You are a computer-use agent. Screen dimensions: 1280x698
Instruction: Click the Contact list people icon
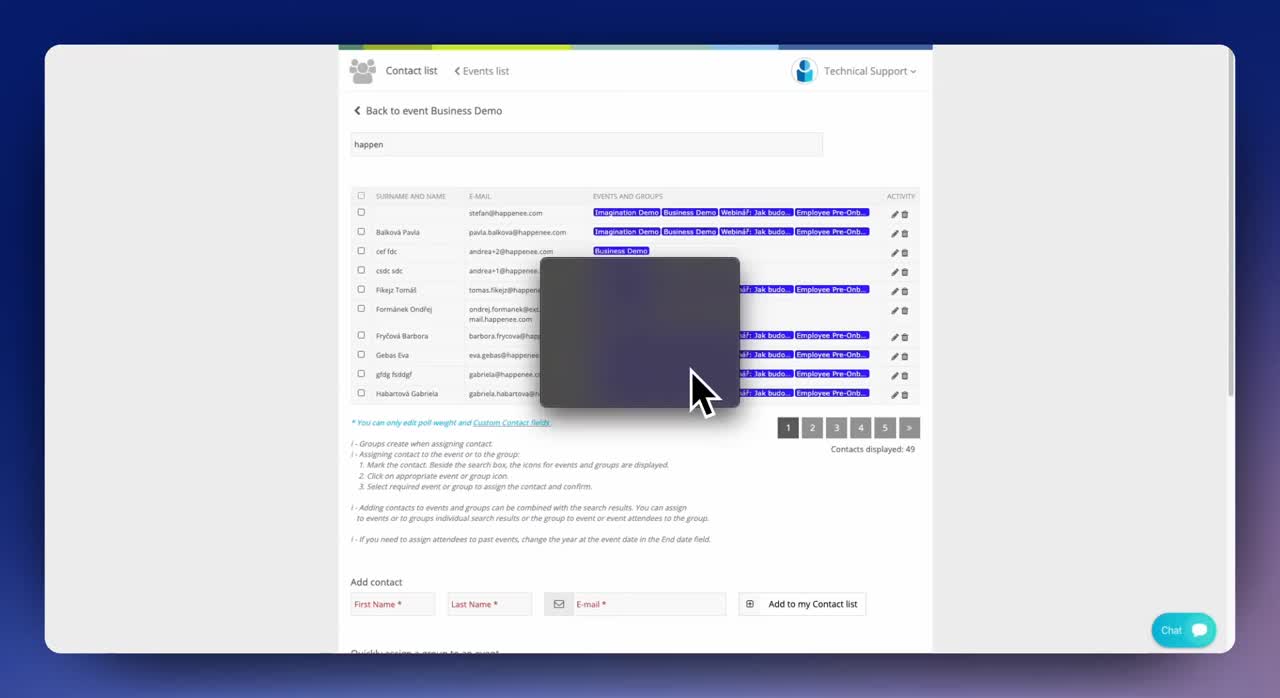(362, 71)
